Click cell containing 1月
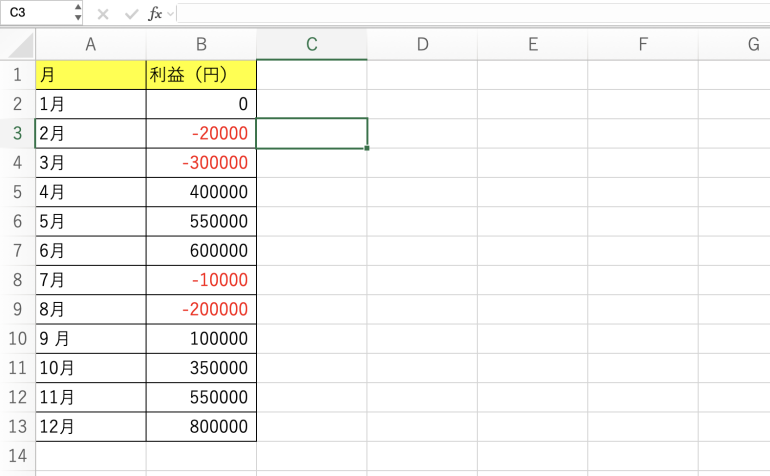 click(91, 104)
